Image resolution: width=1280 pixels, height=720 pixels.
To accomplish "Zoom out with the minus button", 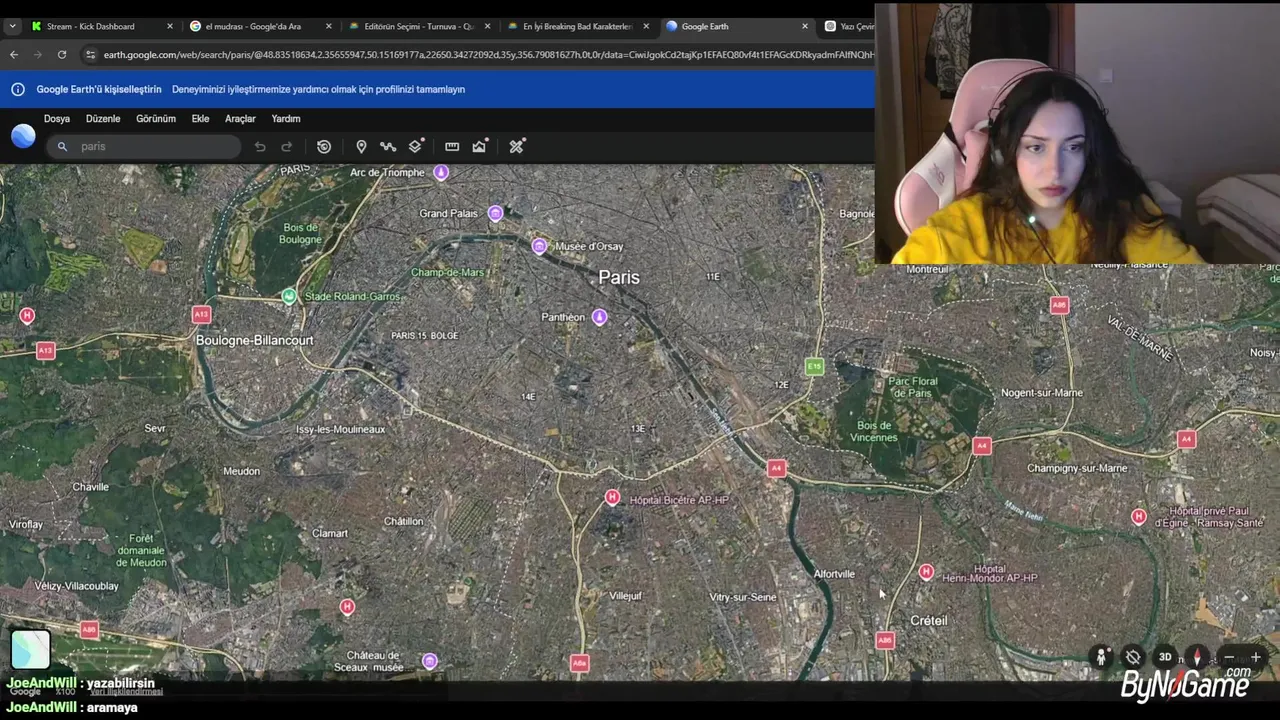I will pyautogui.click(x=1229, y=657).
